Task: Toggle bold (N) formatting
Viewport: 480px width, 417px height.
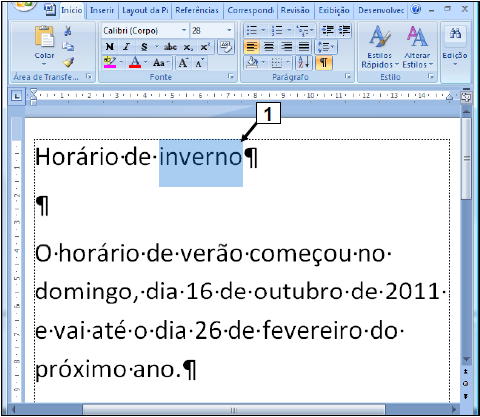Action: pyautogui.click(x=110, y=47)
